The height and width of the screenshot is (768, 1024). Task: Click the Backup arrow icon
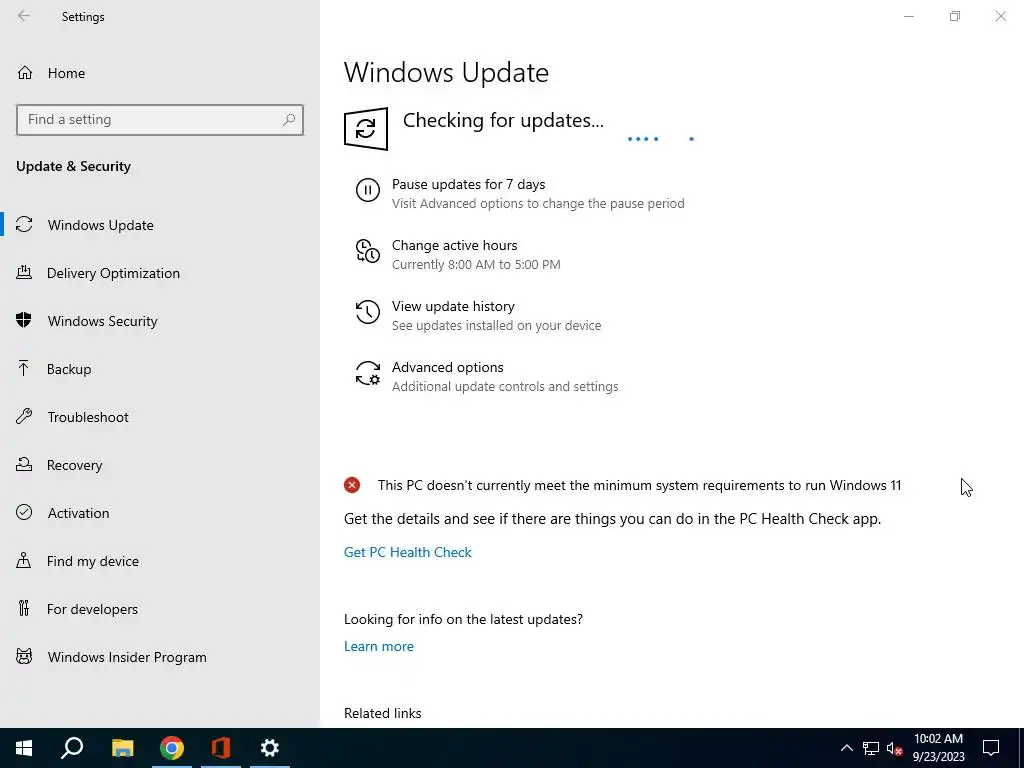(x=24, y=369)
